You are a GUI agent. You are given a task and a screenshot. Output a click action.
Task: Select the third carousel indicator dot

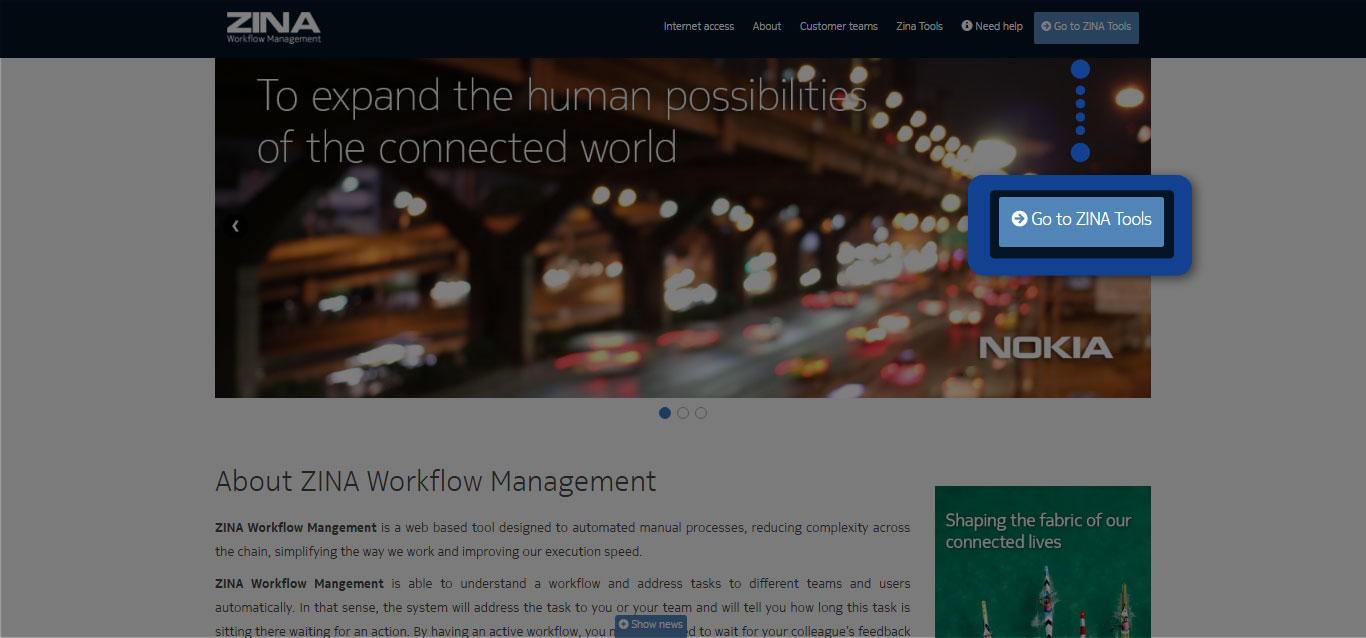tap(701, 413)
